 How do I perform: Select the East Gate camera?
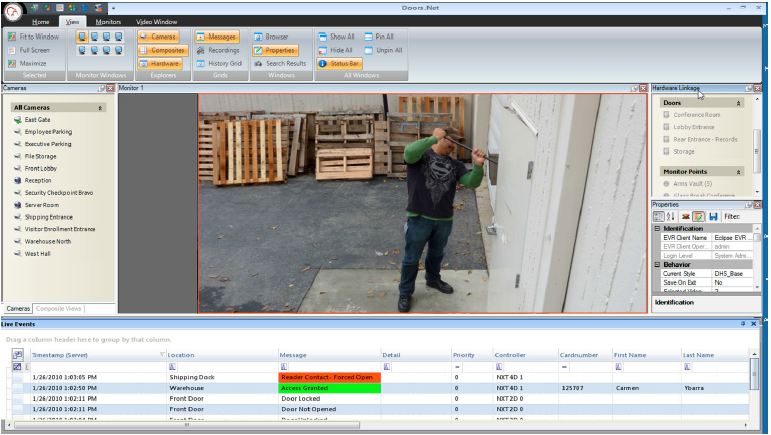[x=32, y=119]
